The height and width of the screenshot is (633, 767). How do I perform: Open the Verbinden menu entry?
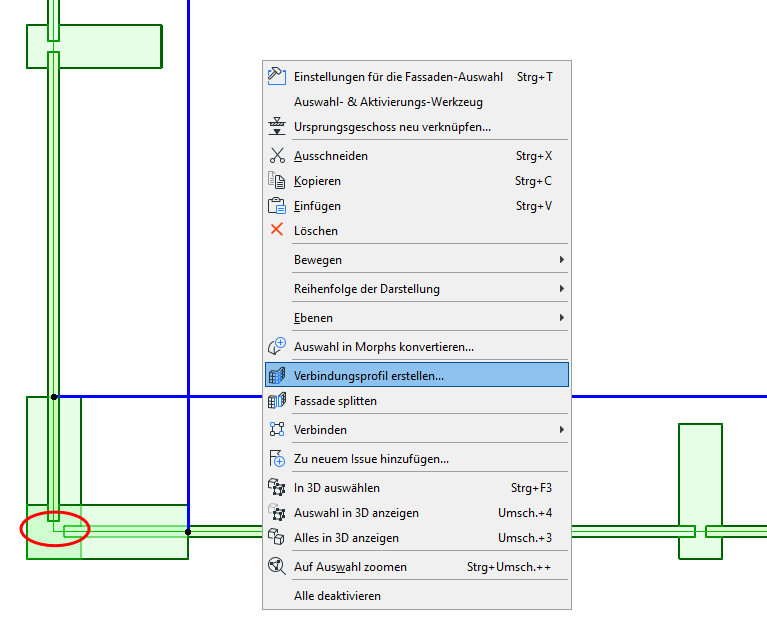point(417,430)
